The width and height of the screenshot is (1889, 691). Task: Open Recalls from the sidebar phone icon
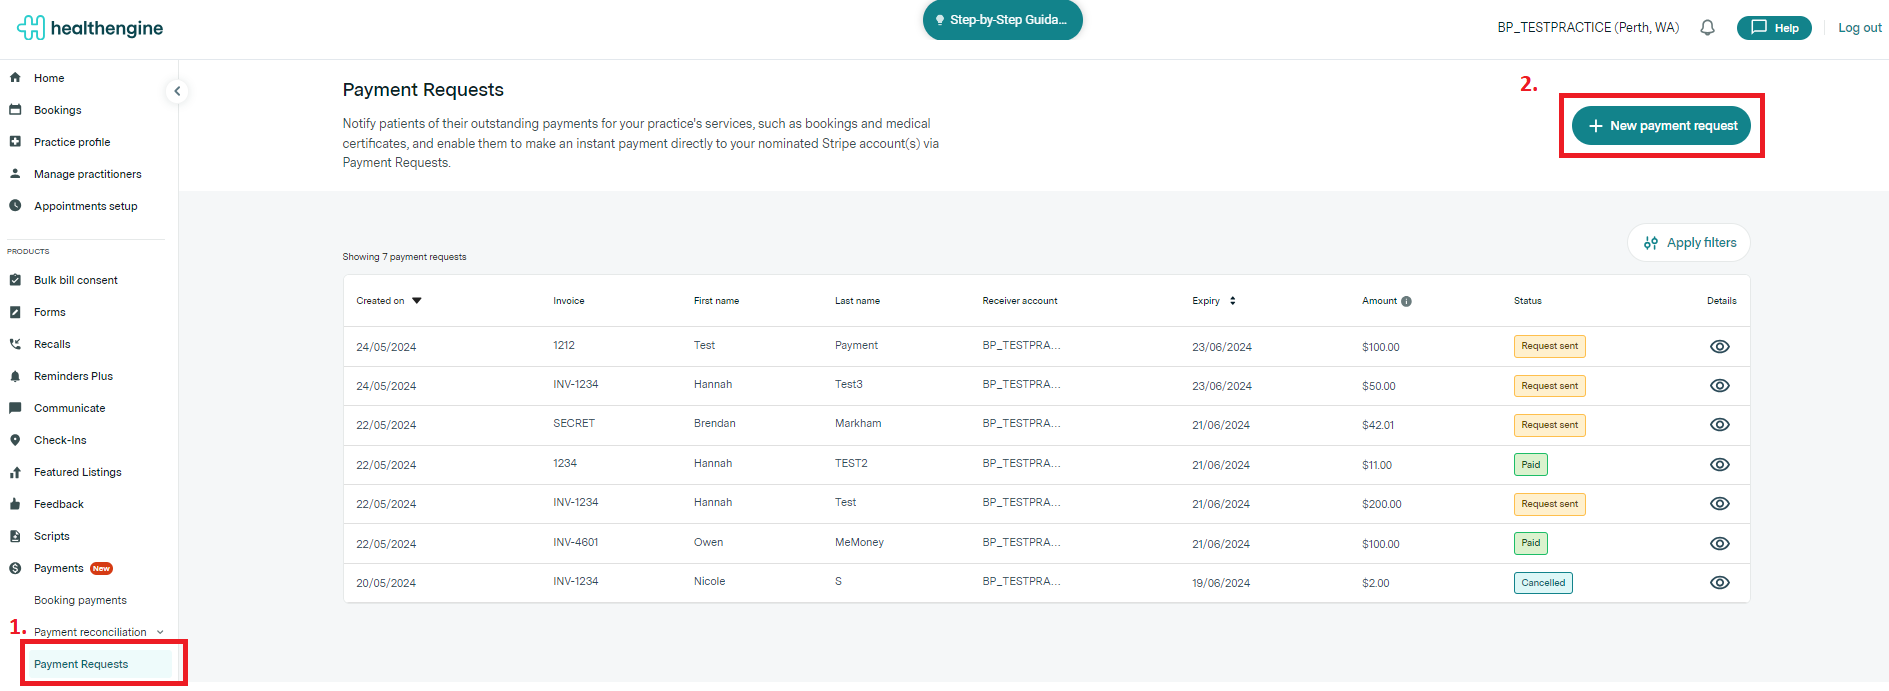pyautogui.click(x=16, y=344)
